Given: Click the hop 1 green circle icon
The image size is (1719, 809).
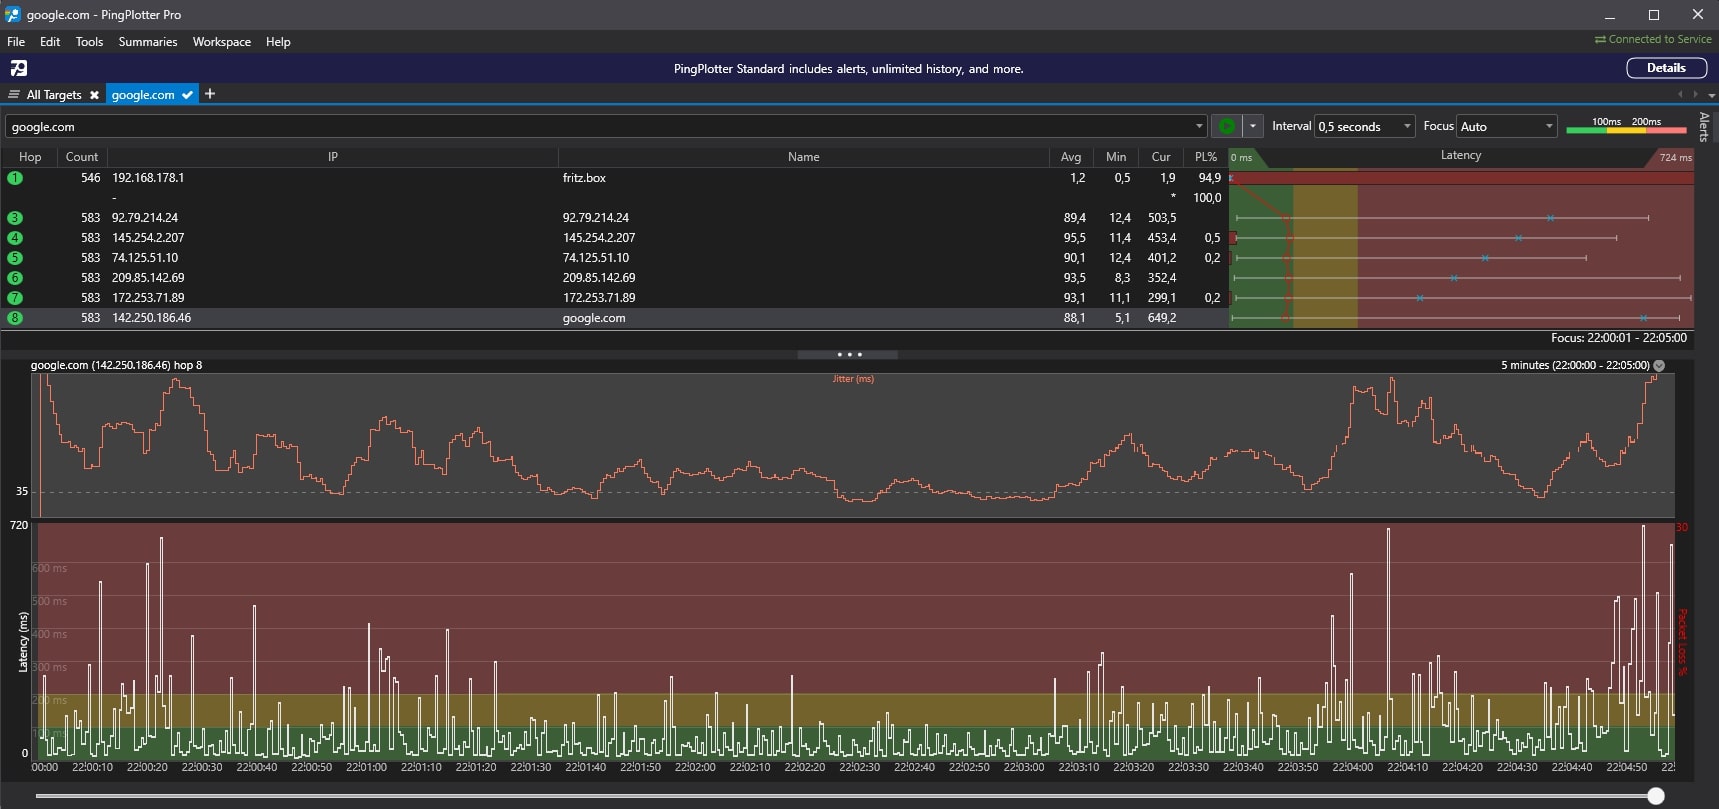Looking at the screenshot, I should 15,178.
